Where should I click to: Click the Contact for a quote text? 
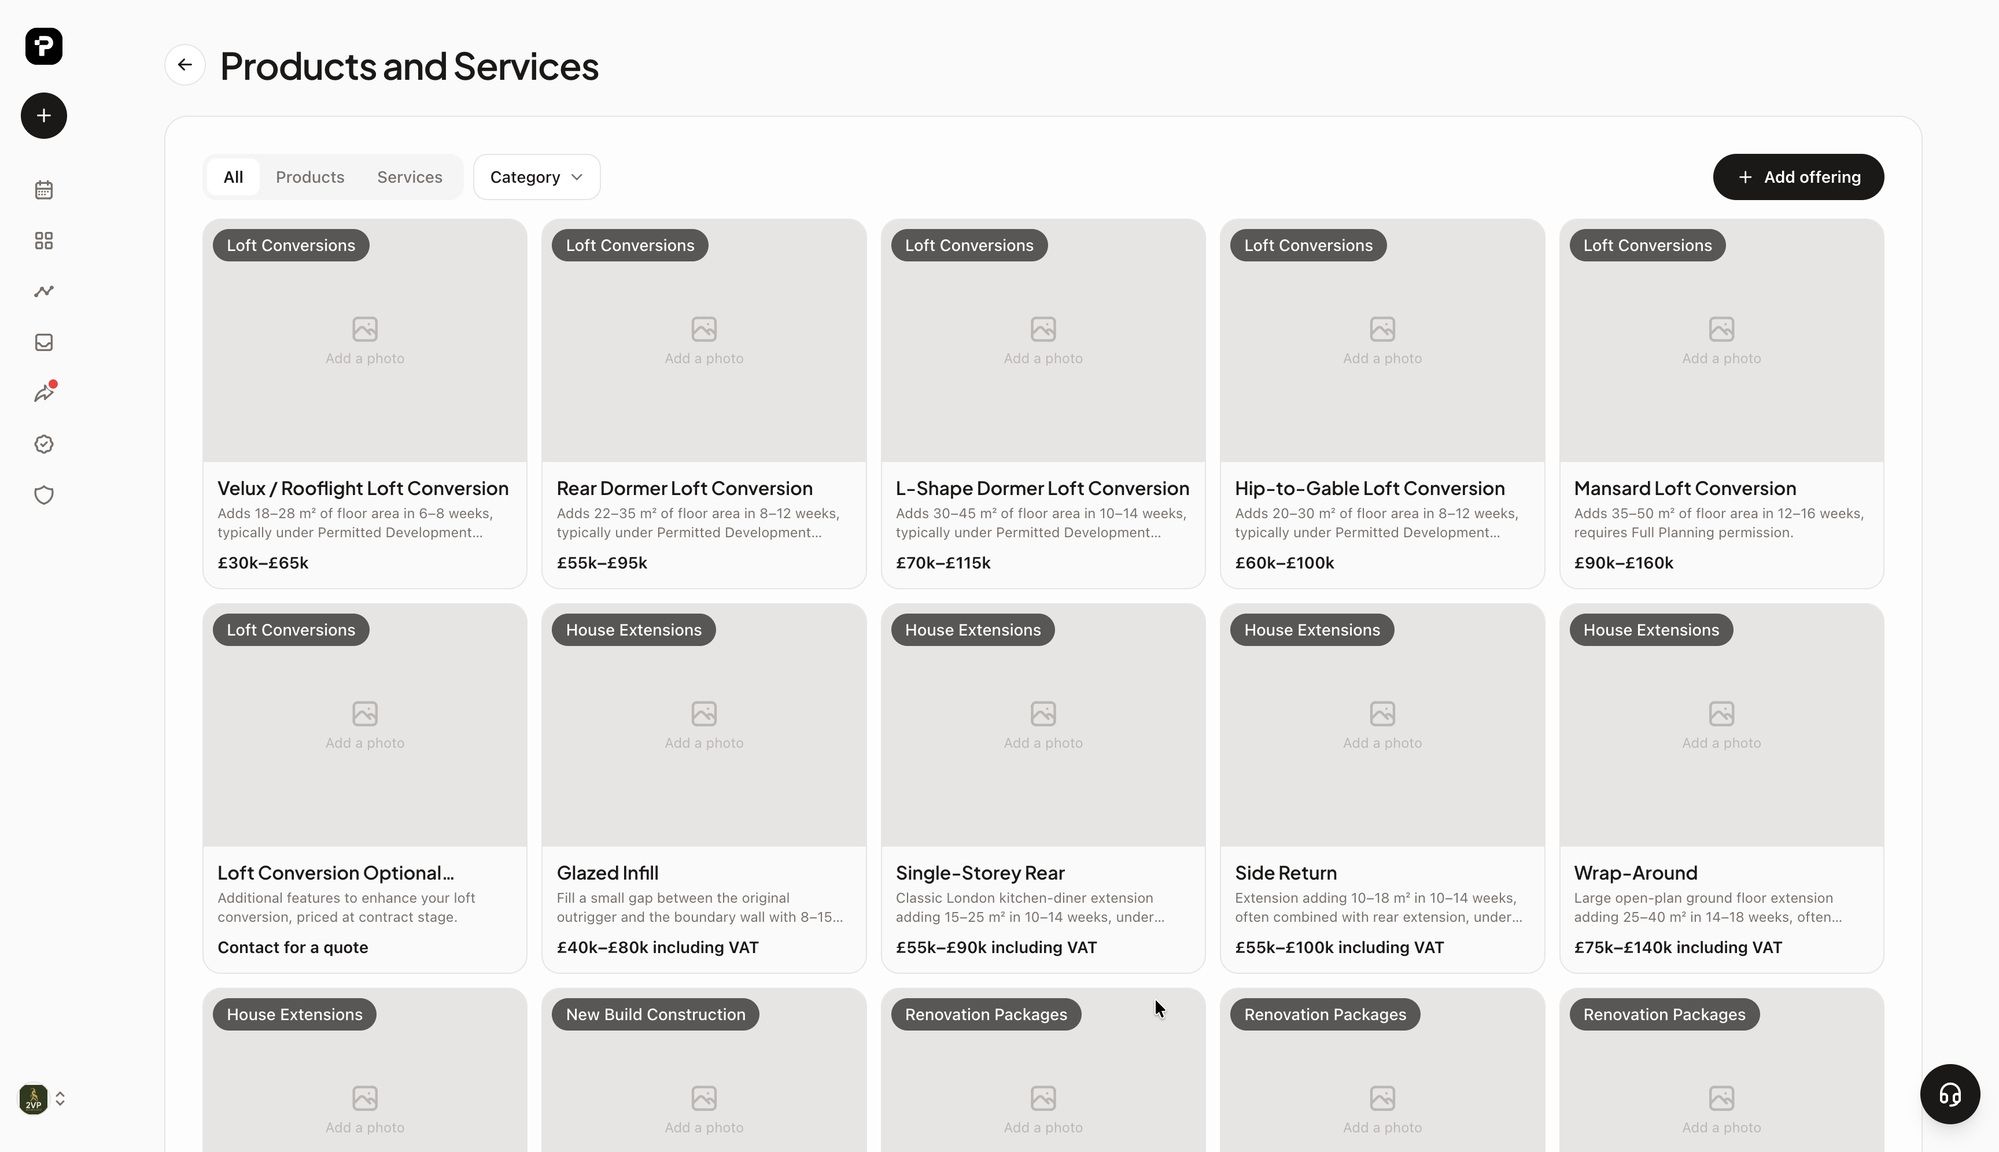coord(292,947)
